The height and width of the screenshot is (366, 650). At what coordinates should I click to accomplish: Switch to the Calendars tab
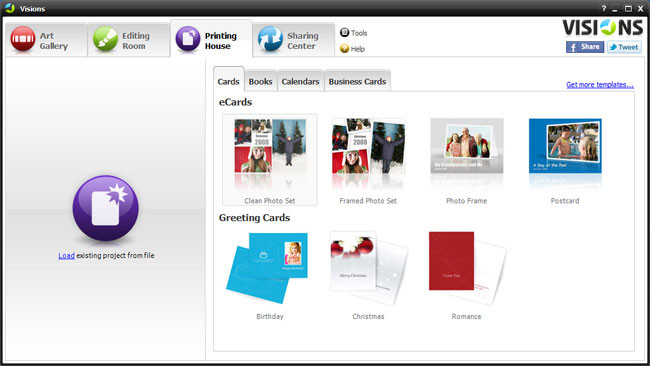[x=301, y=81]
